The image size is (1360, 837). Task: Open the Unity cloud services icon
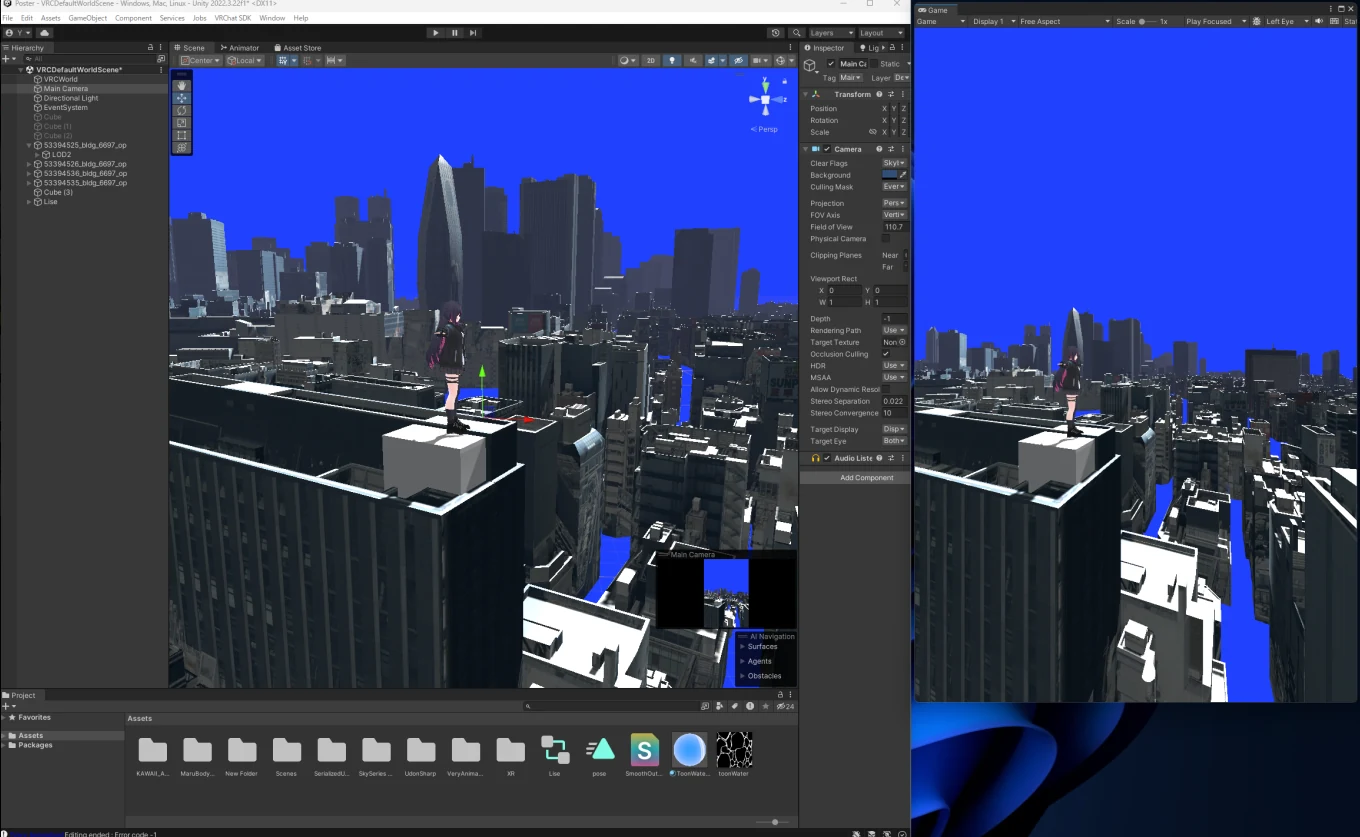44,33
